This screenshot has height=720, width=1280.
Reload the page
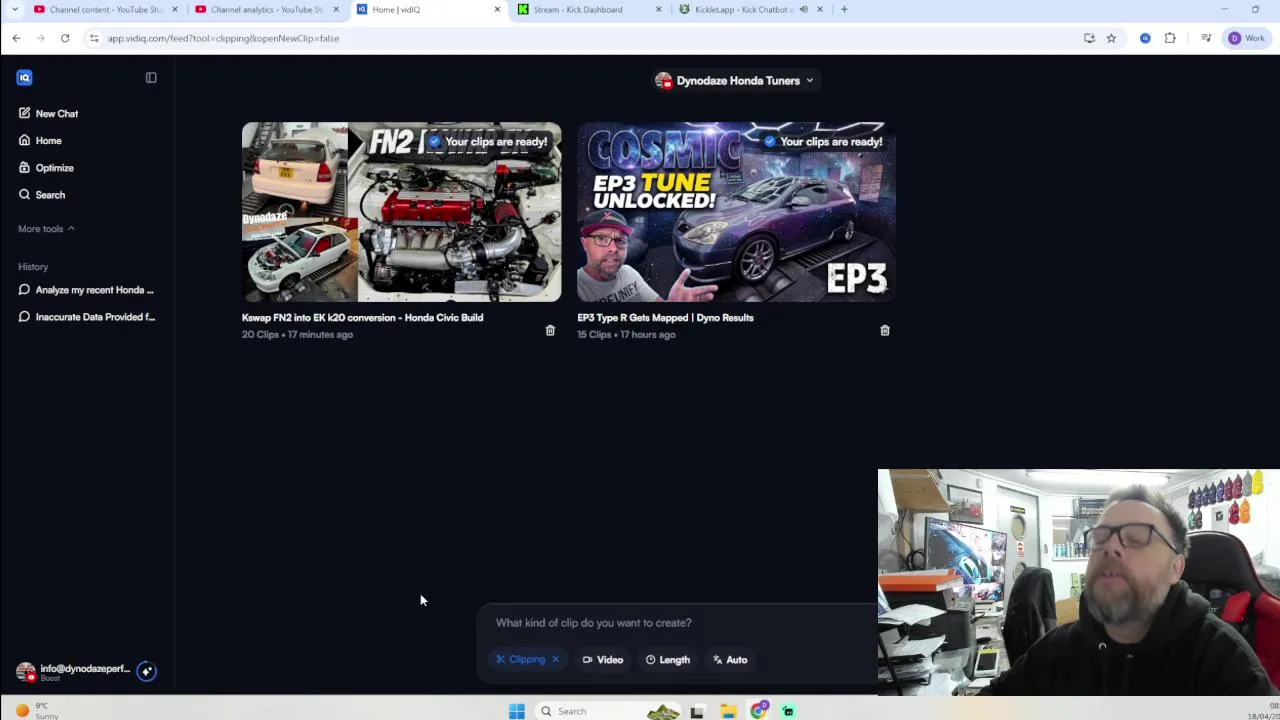(65, 38)
